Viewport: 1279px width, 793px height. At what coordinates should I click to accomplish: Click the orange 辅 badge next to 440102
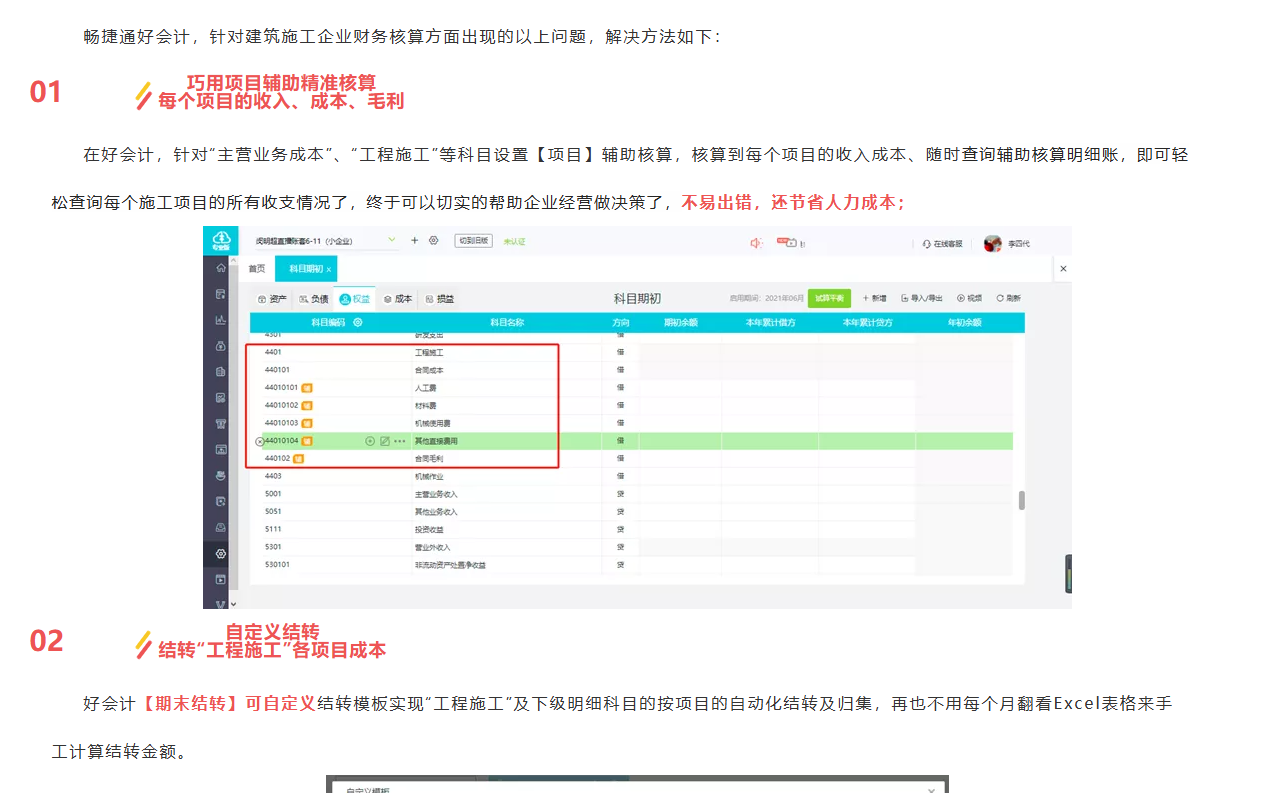[x=298, y=458]
